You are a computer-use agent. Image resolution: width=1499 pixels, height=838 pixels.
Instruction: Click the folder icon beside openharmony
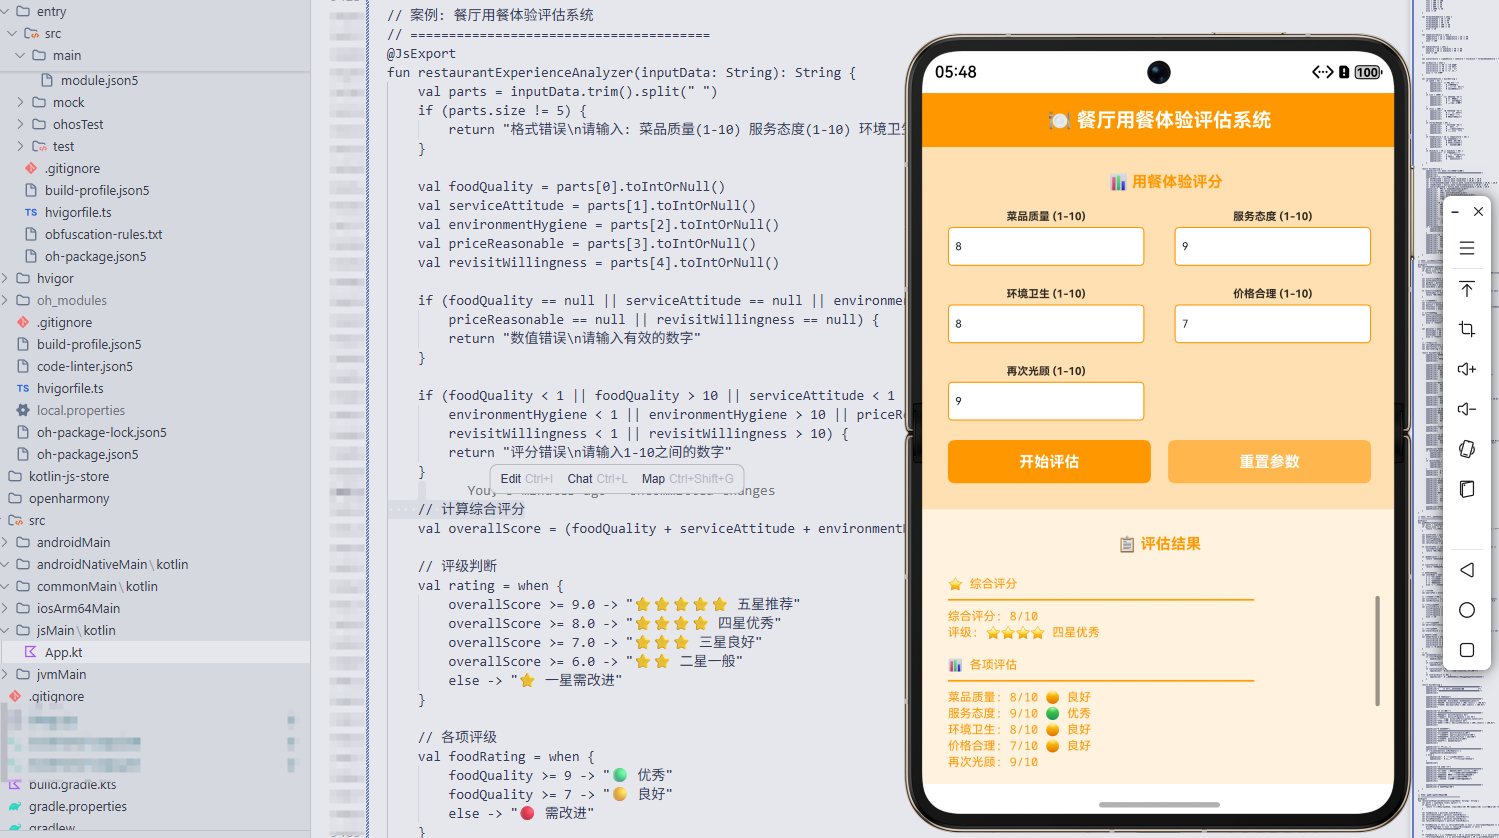click(15, 498)
